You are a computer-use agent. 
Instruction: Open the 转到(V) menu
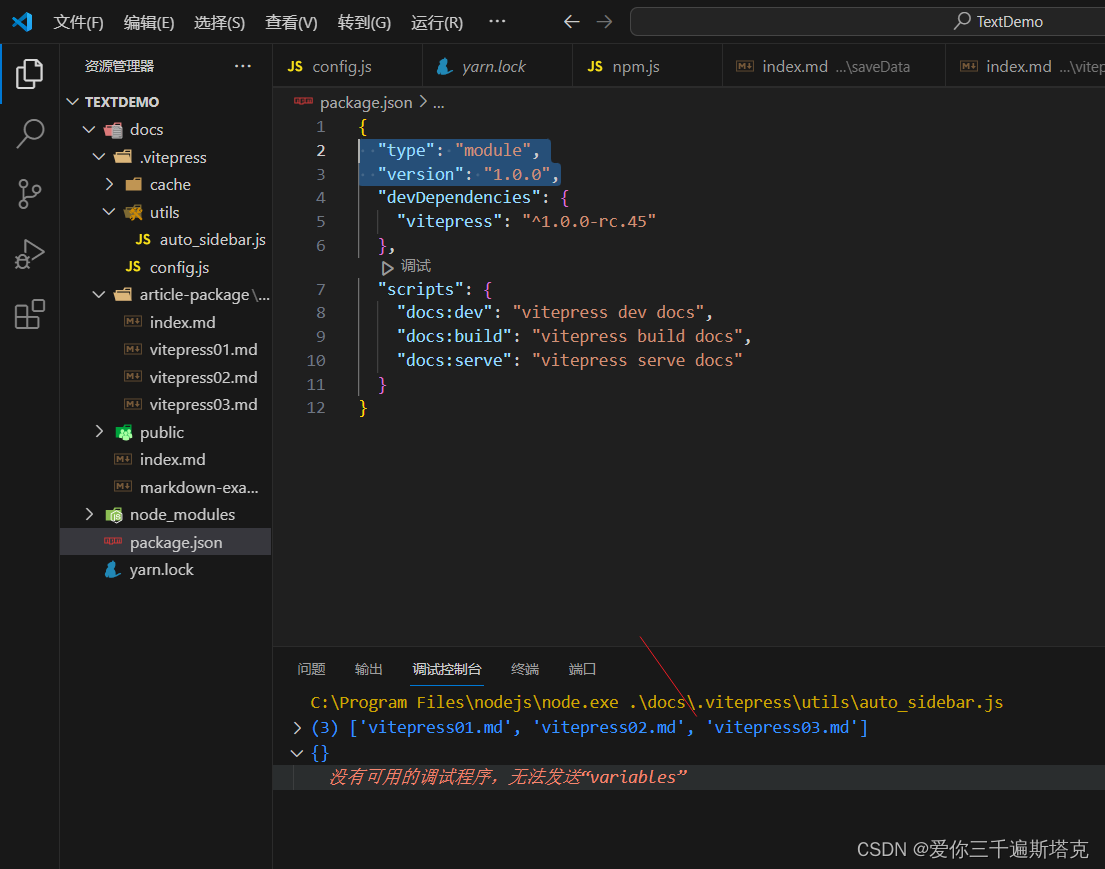364,21
